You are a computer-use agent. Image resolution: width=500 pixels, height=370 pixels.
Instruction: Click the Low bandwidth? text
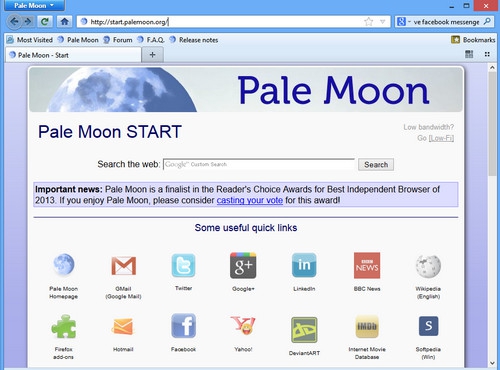pyautogui.click(x=429, y=127)
